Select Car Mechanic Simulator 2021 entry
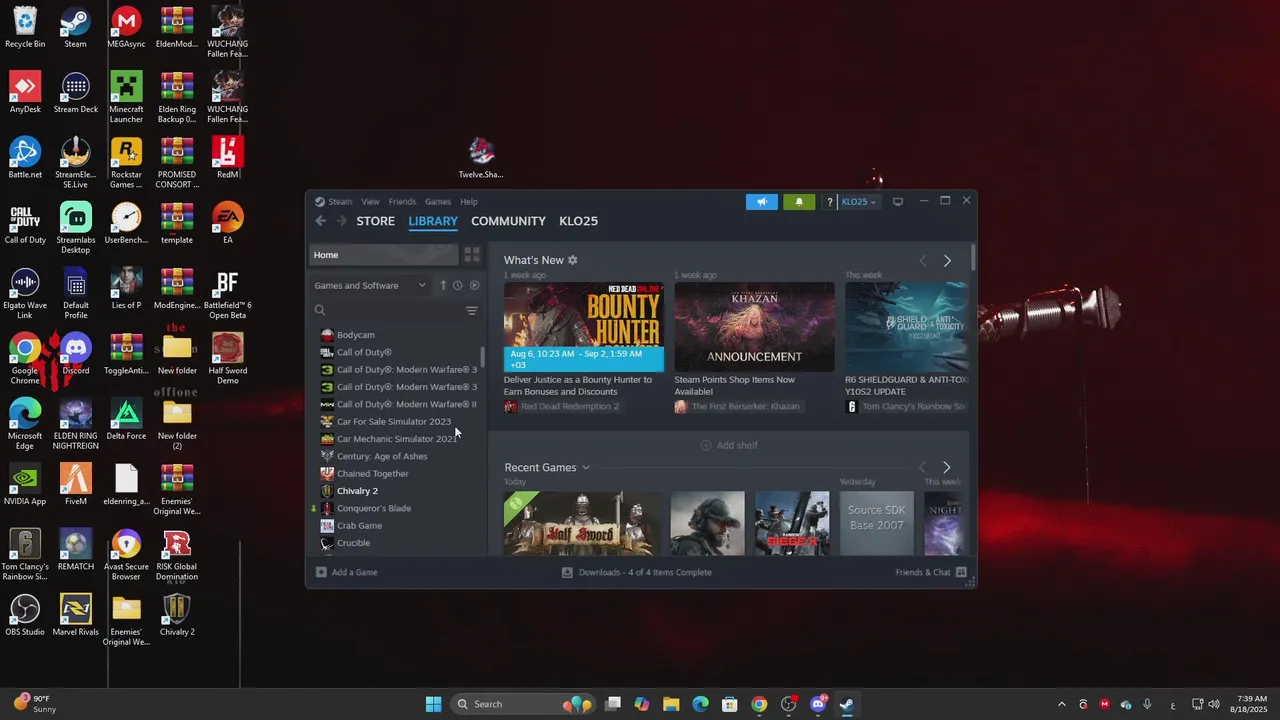 tap(397, 439)
